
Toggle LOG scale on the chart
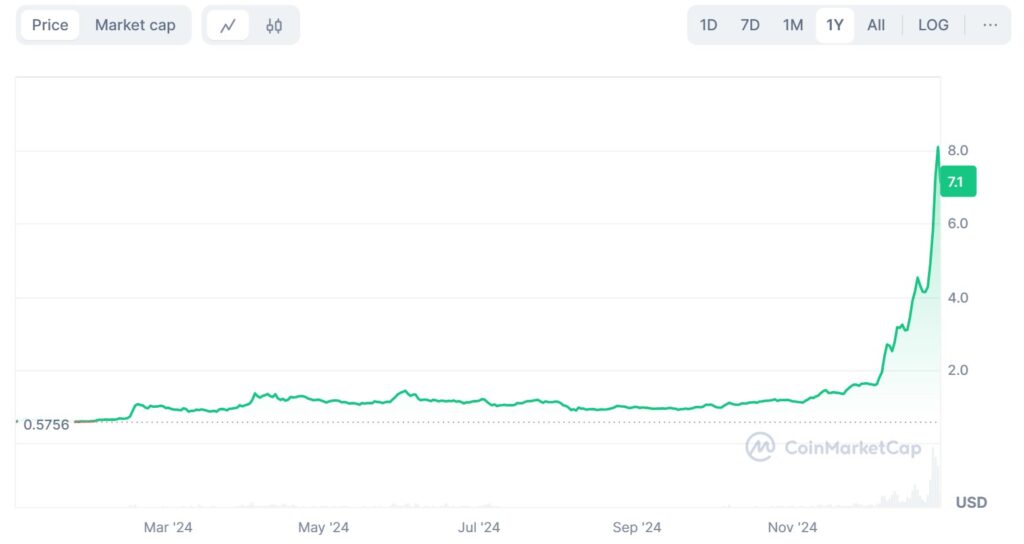933,25
